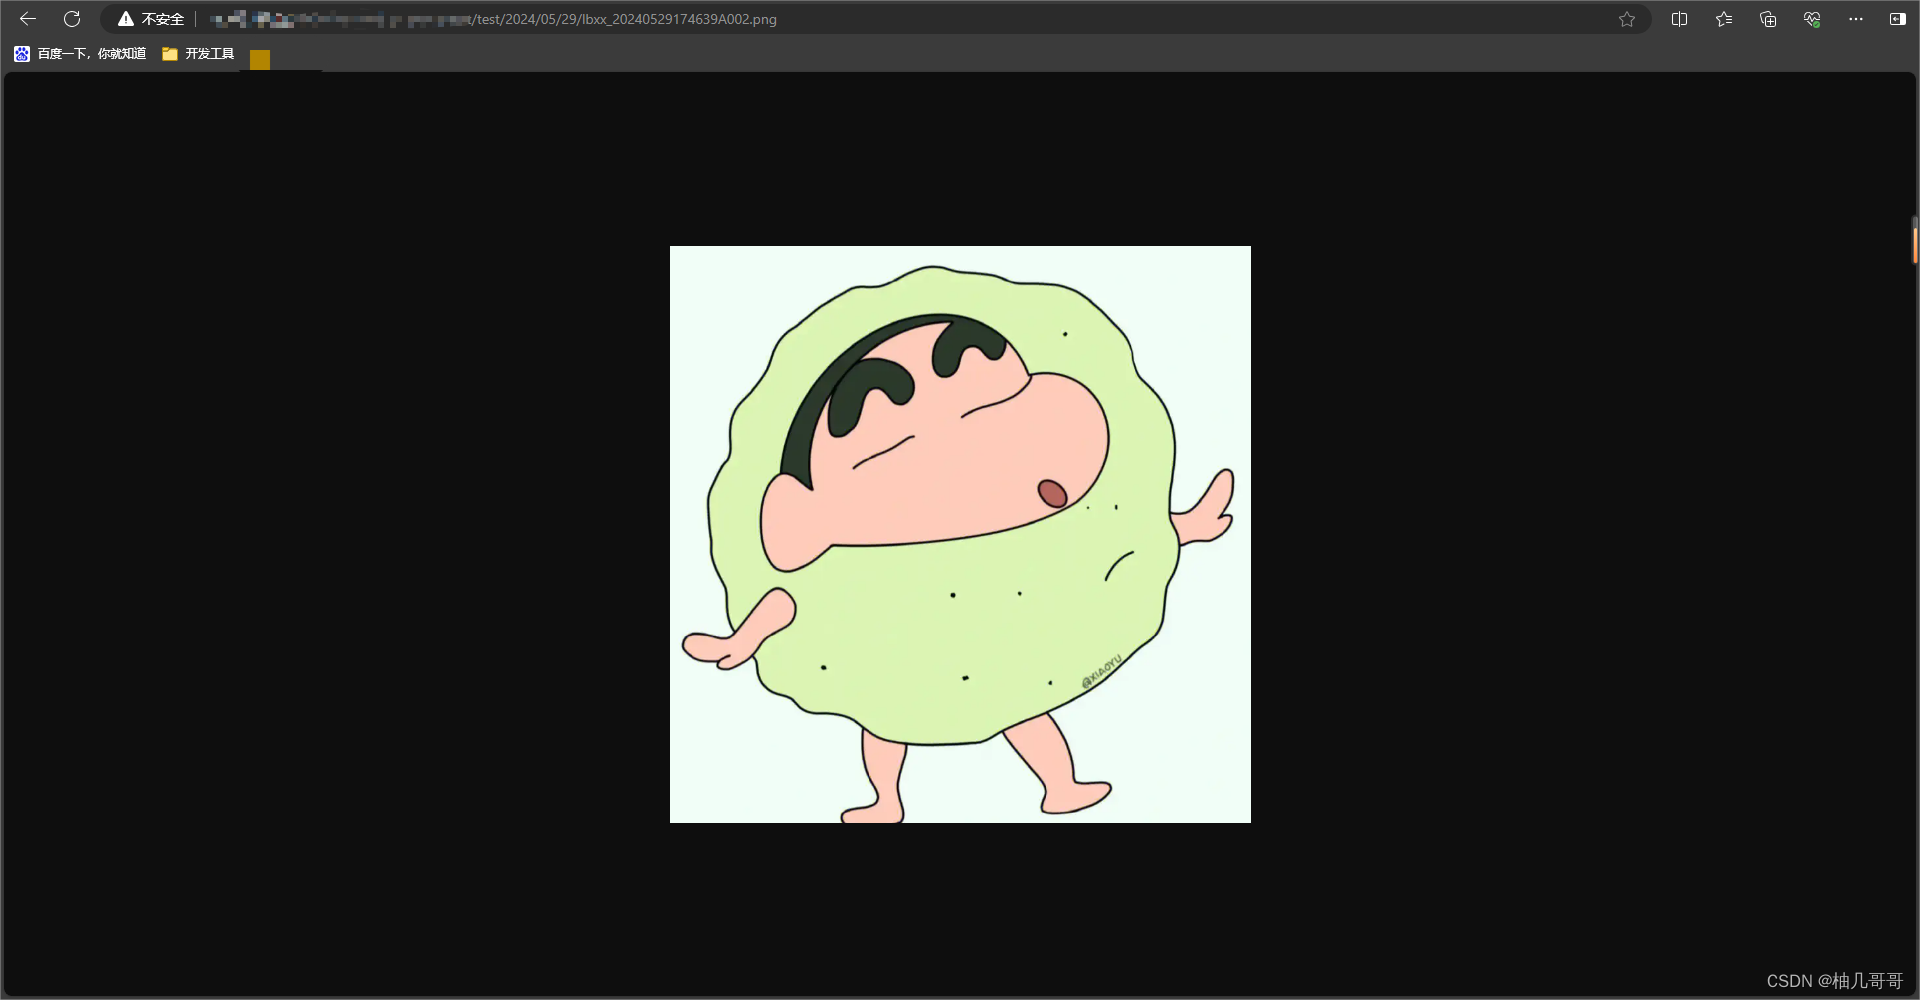Reload the page with the refresh icon

point(72,19)
